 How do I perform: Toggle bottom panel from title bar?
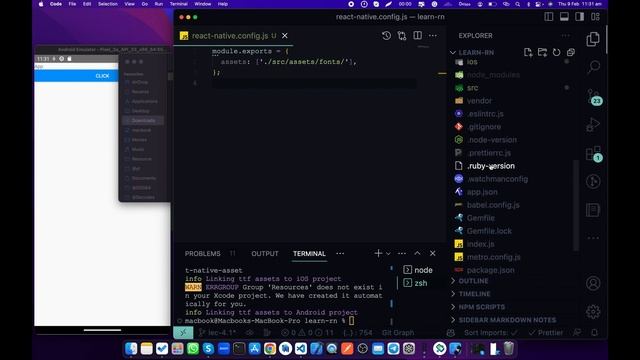coord(564,17)
